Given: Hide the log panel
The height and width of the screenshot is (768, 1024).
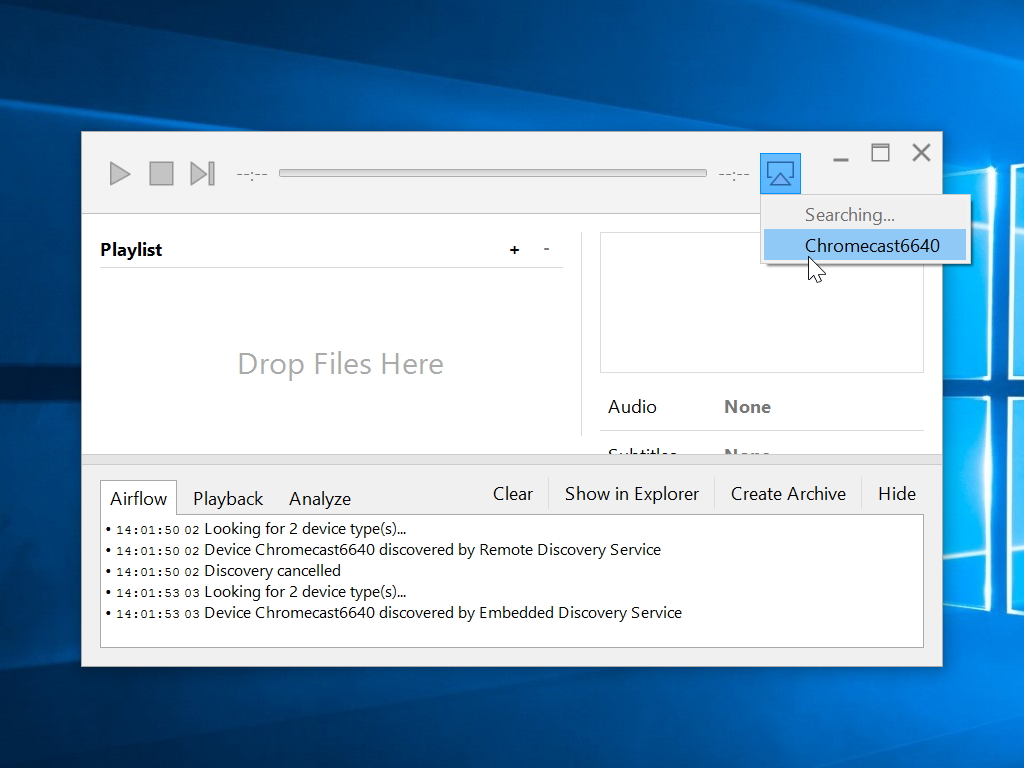Looking at the screenshot, I should tap(897, 494).
